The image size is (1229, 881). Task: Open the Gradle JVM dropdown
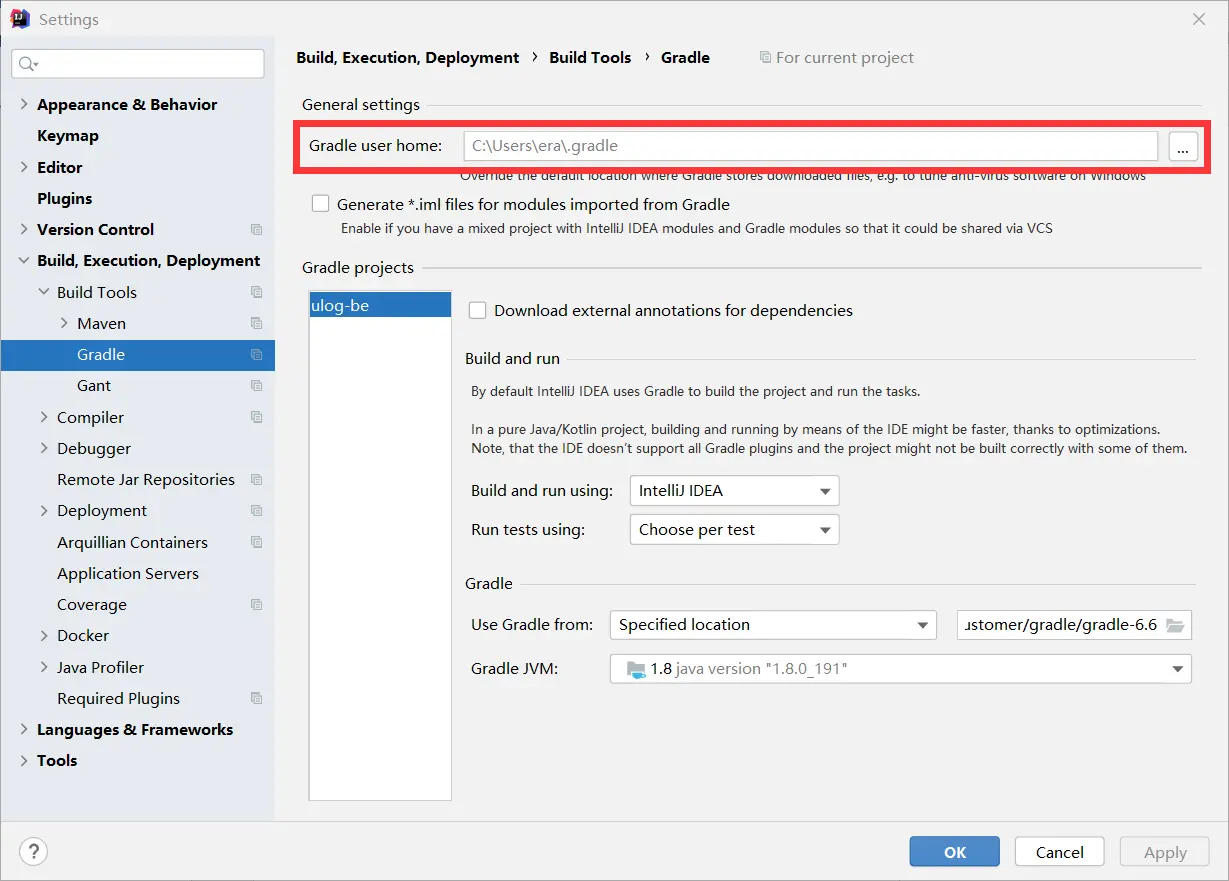pyautogui.click(x=900, y=669)
